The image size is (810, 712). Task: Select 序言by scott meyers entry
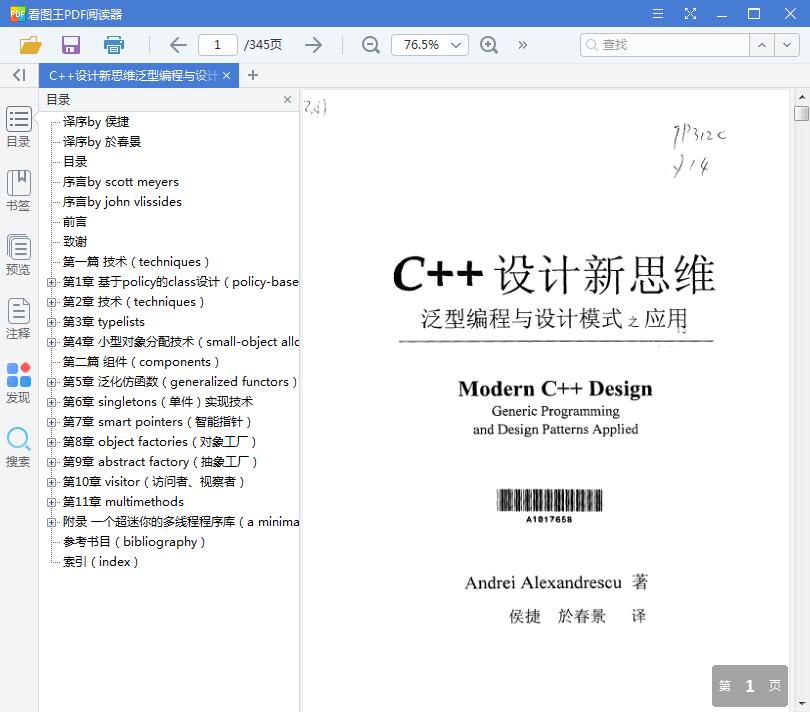(x=120, y=182)
